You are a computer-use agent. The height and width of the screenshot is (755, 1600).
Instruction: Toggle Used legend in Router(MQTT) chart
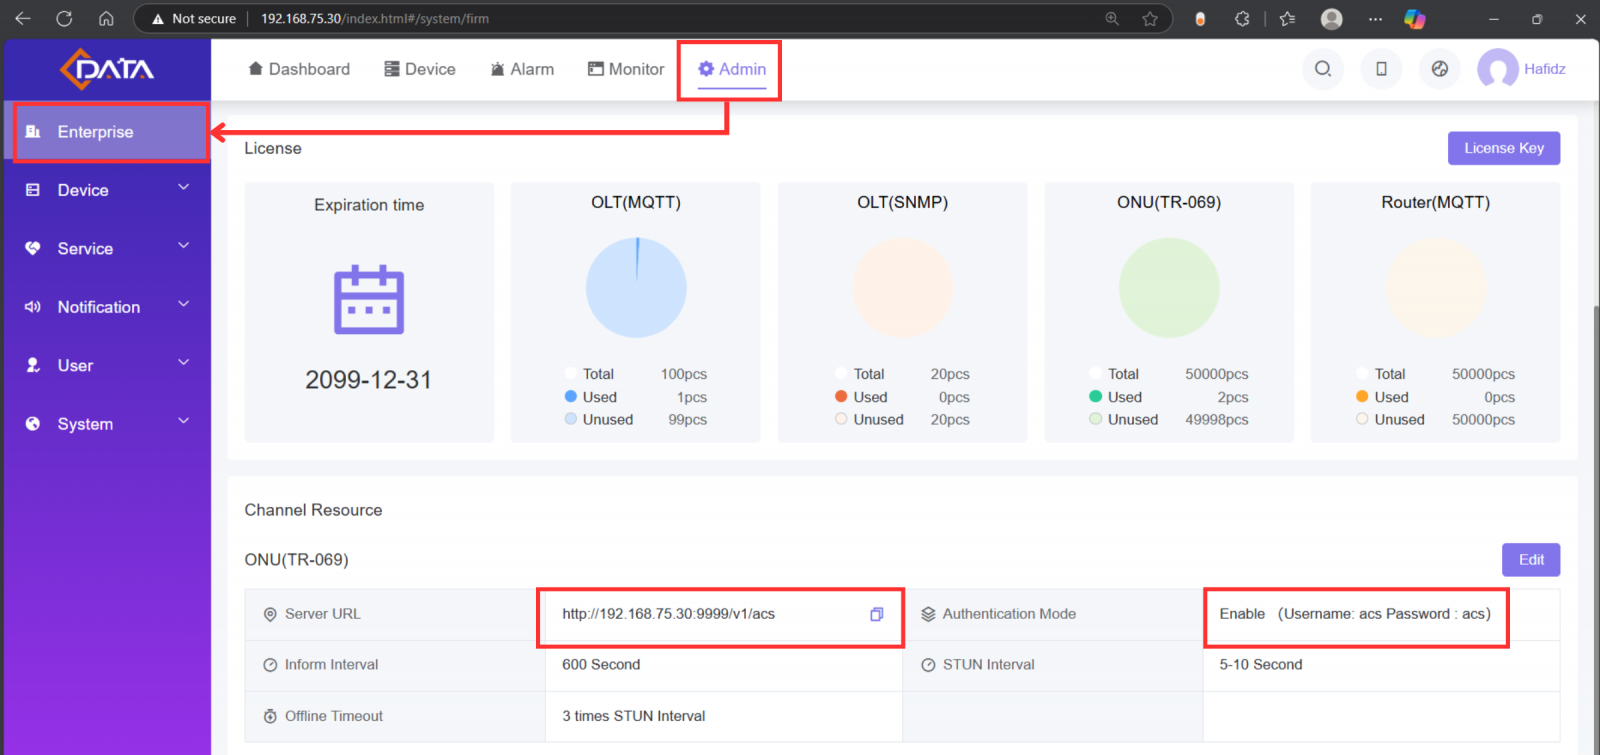(x=1382, y=397)
